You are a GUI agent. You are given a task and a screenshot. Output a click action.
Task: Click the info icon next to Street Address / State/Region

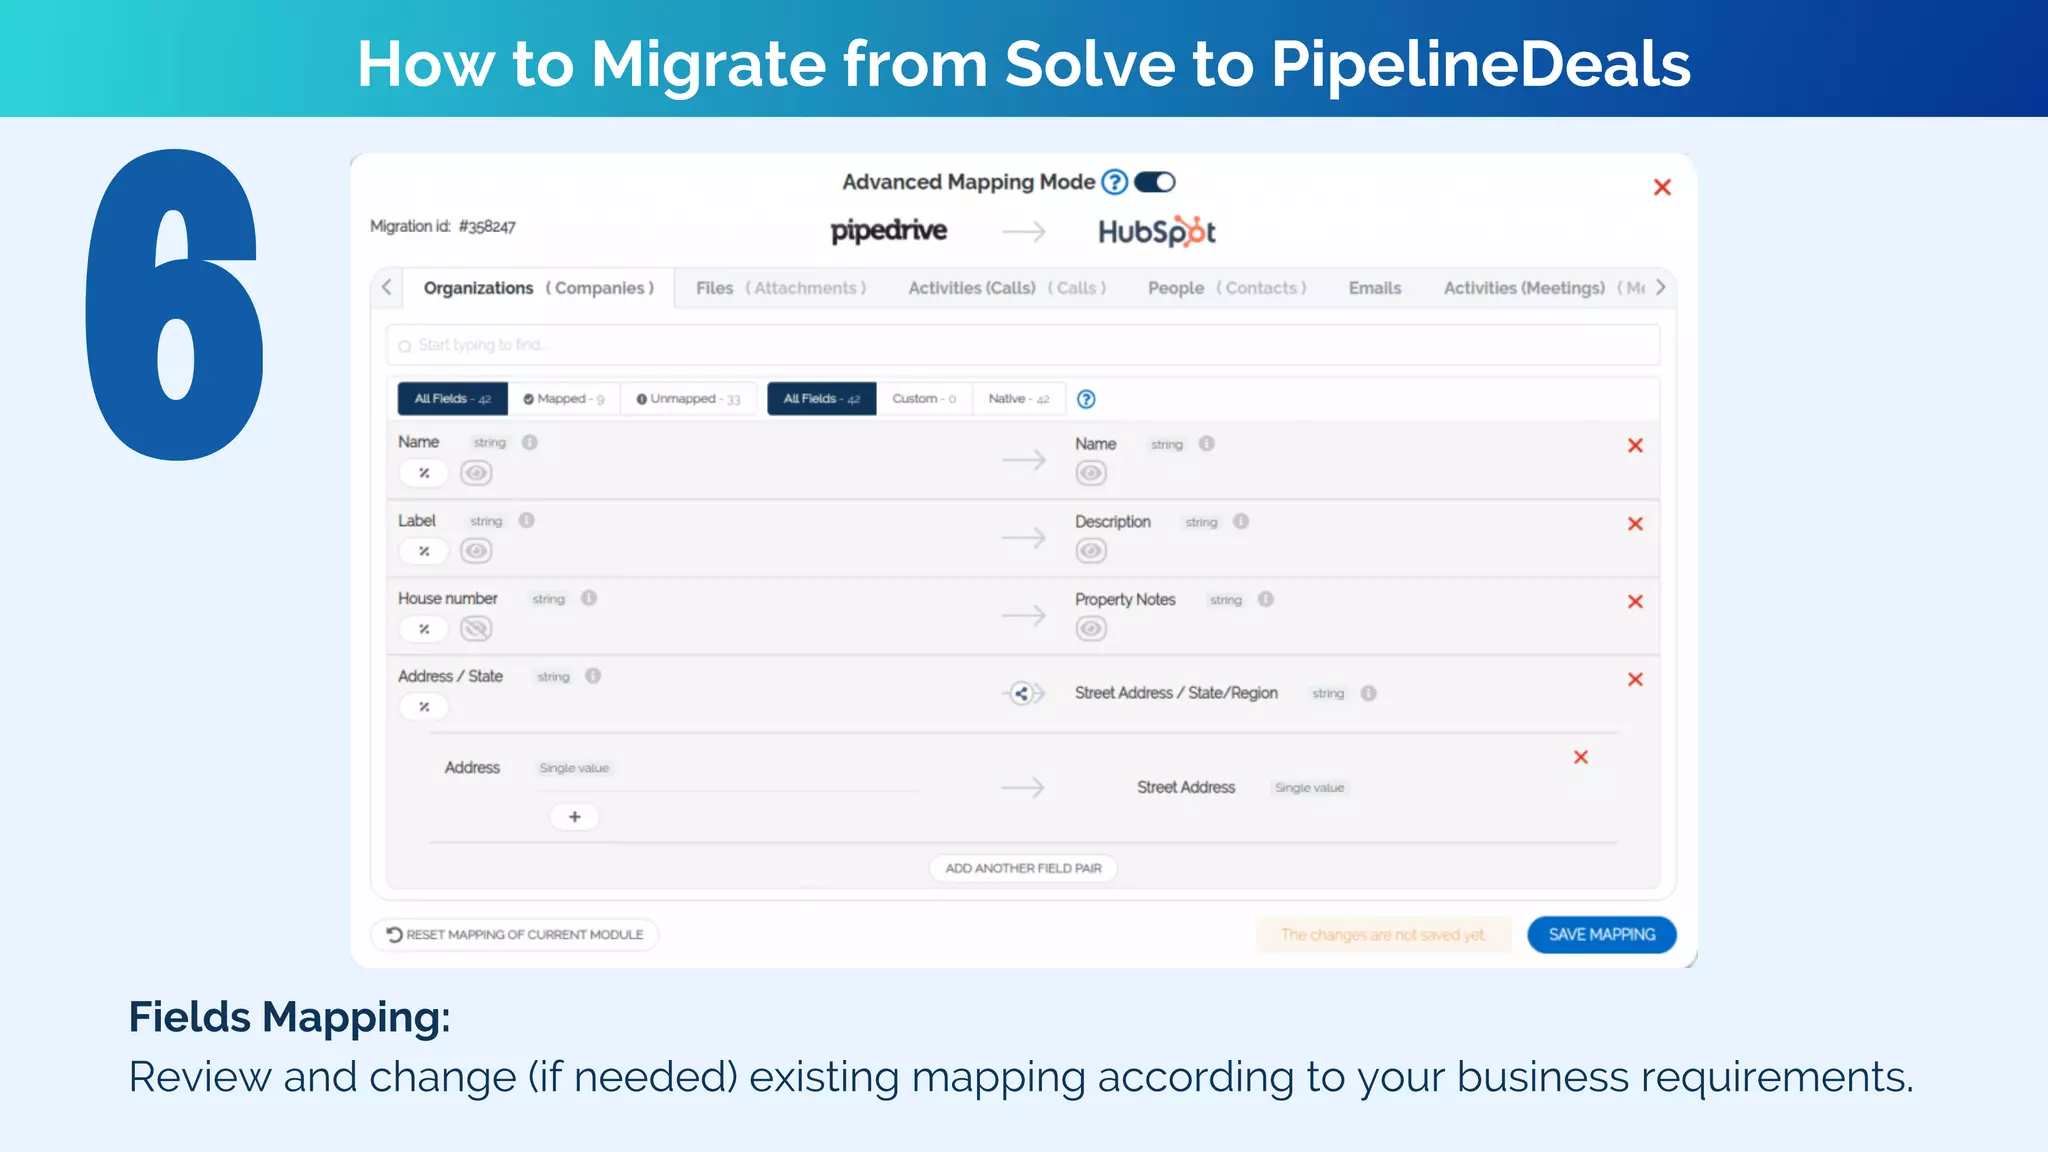(x=1369, y=693)
